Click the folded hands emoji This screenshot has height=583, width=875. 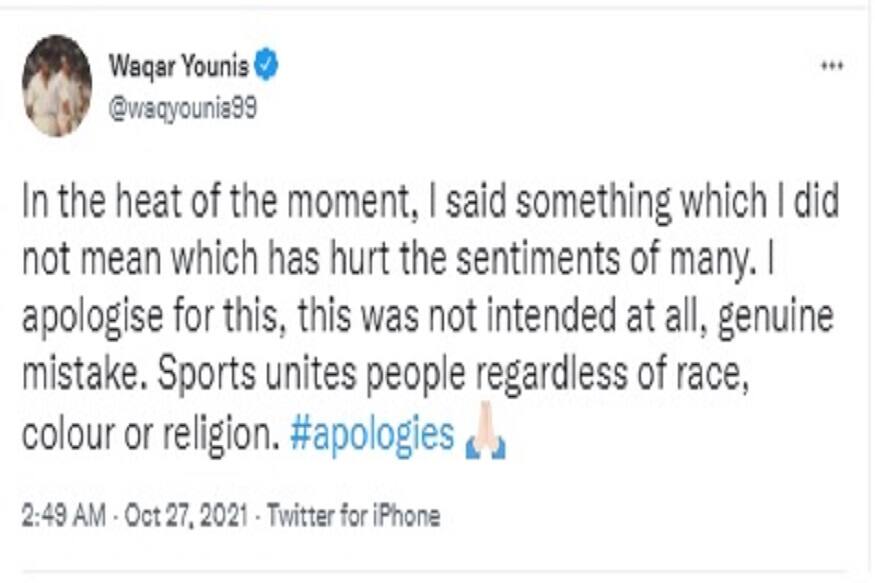[487, 439]
